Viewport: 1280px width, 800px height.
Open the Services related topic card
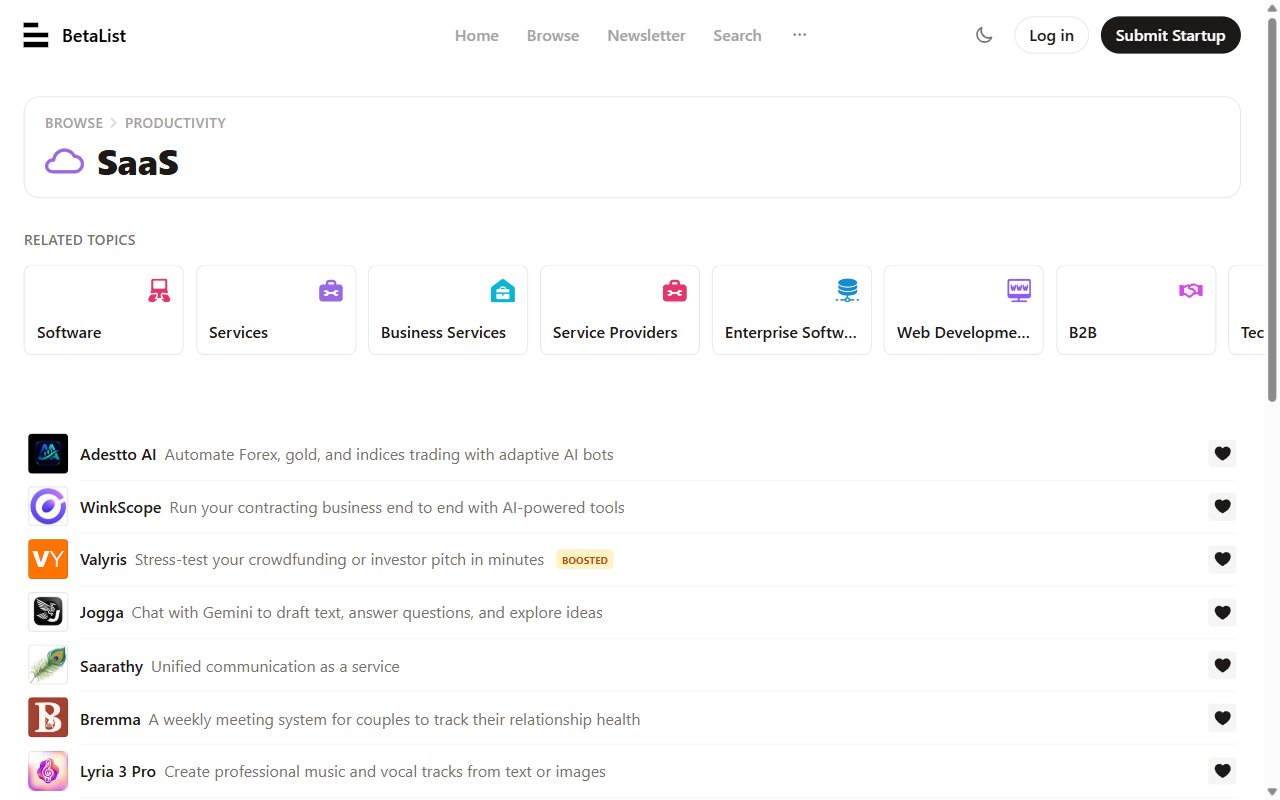pos(276,310)
